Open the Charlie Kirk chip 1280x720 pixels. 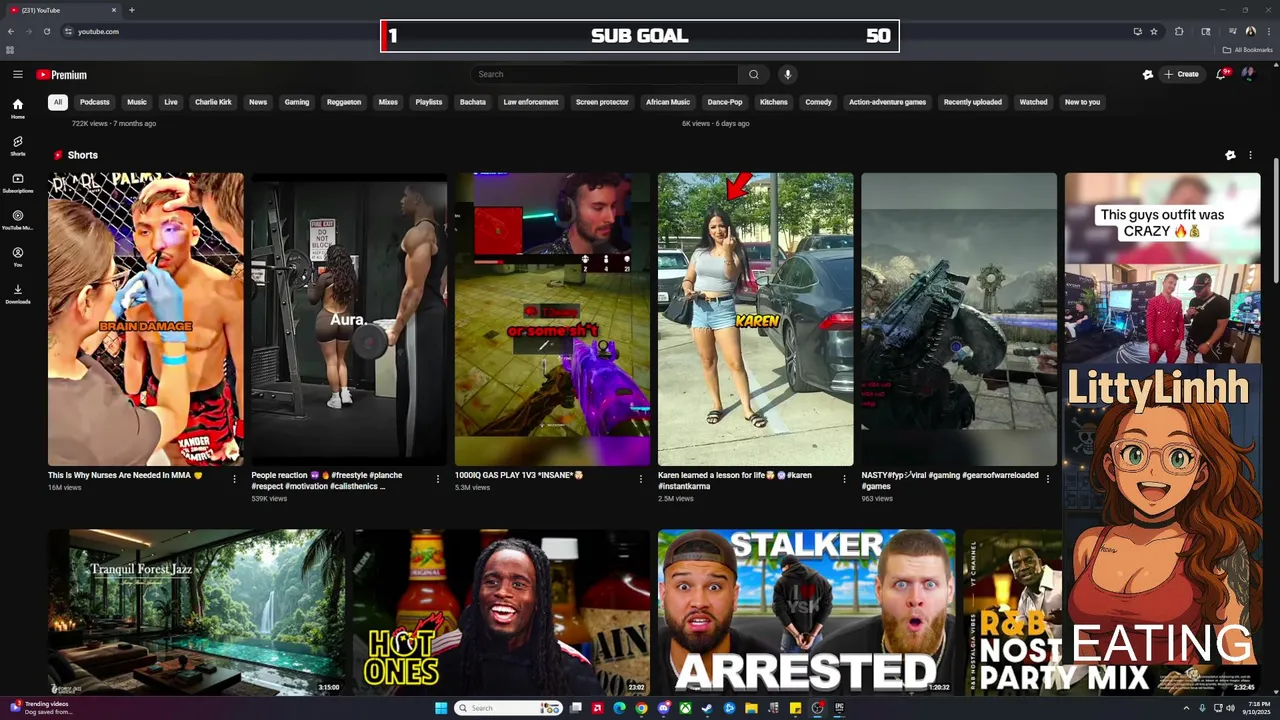pyautogui.click(x=213, y=102)
